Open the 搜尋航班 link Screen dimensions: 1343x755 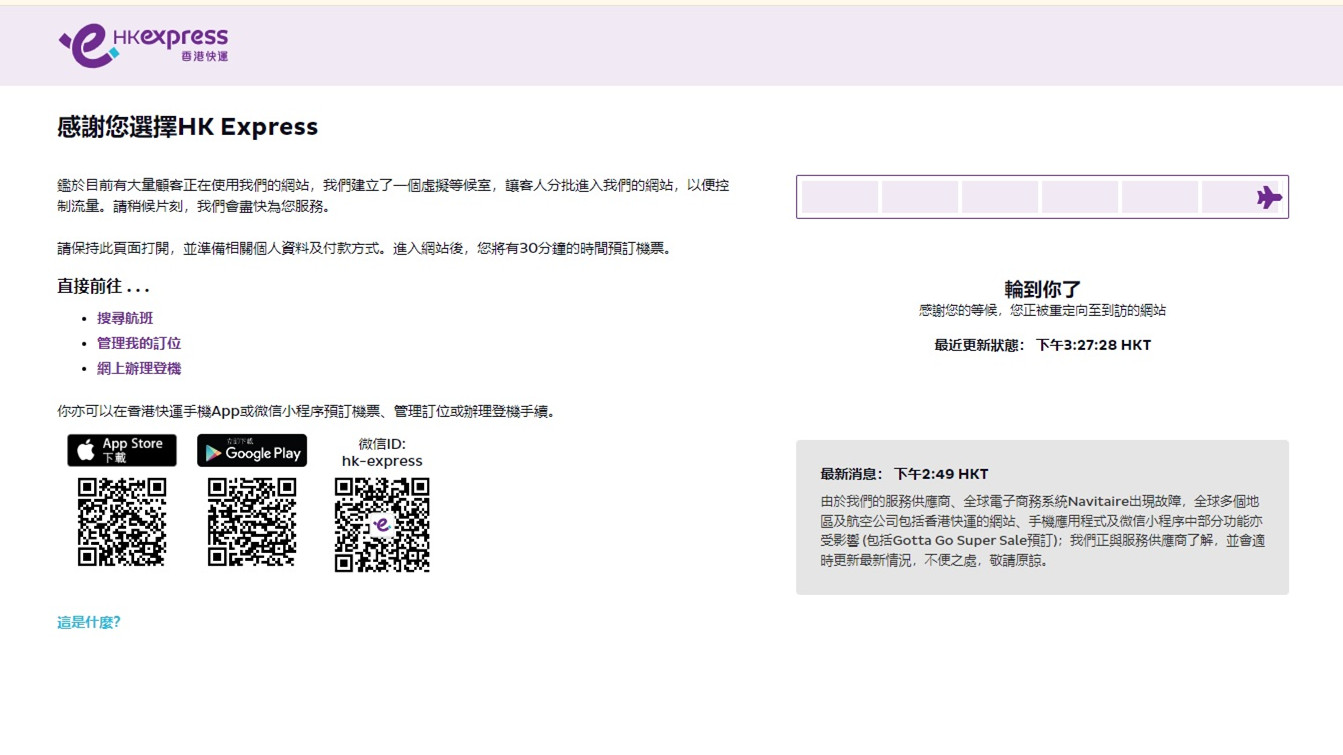[x=125, y=318]
